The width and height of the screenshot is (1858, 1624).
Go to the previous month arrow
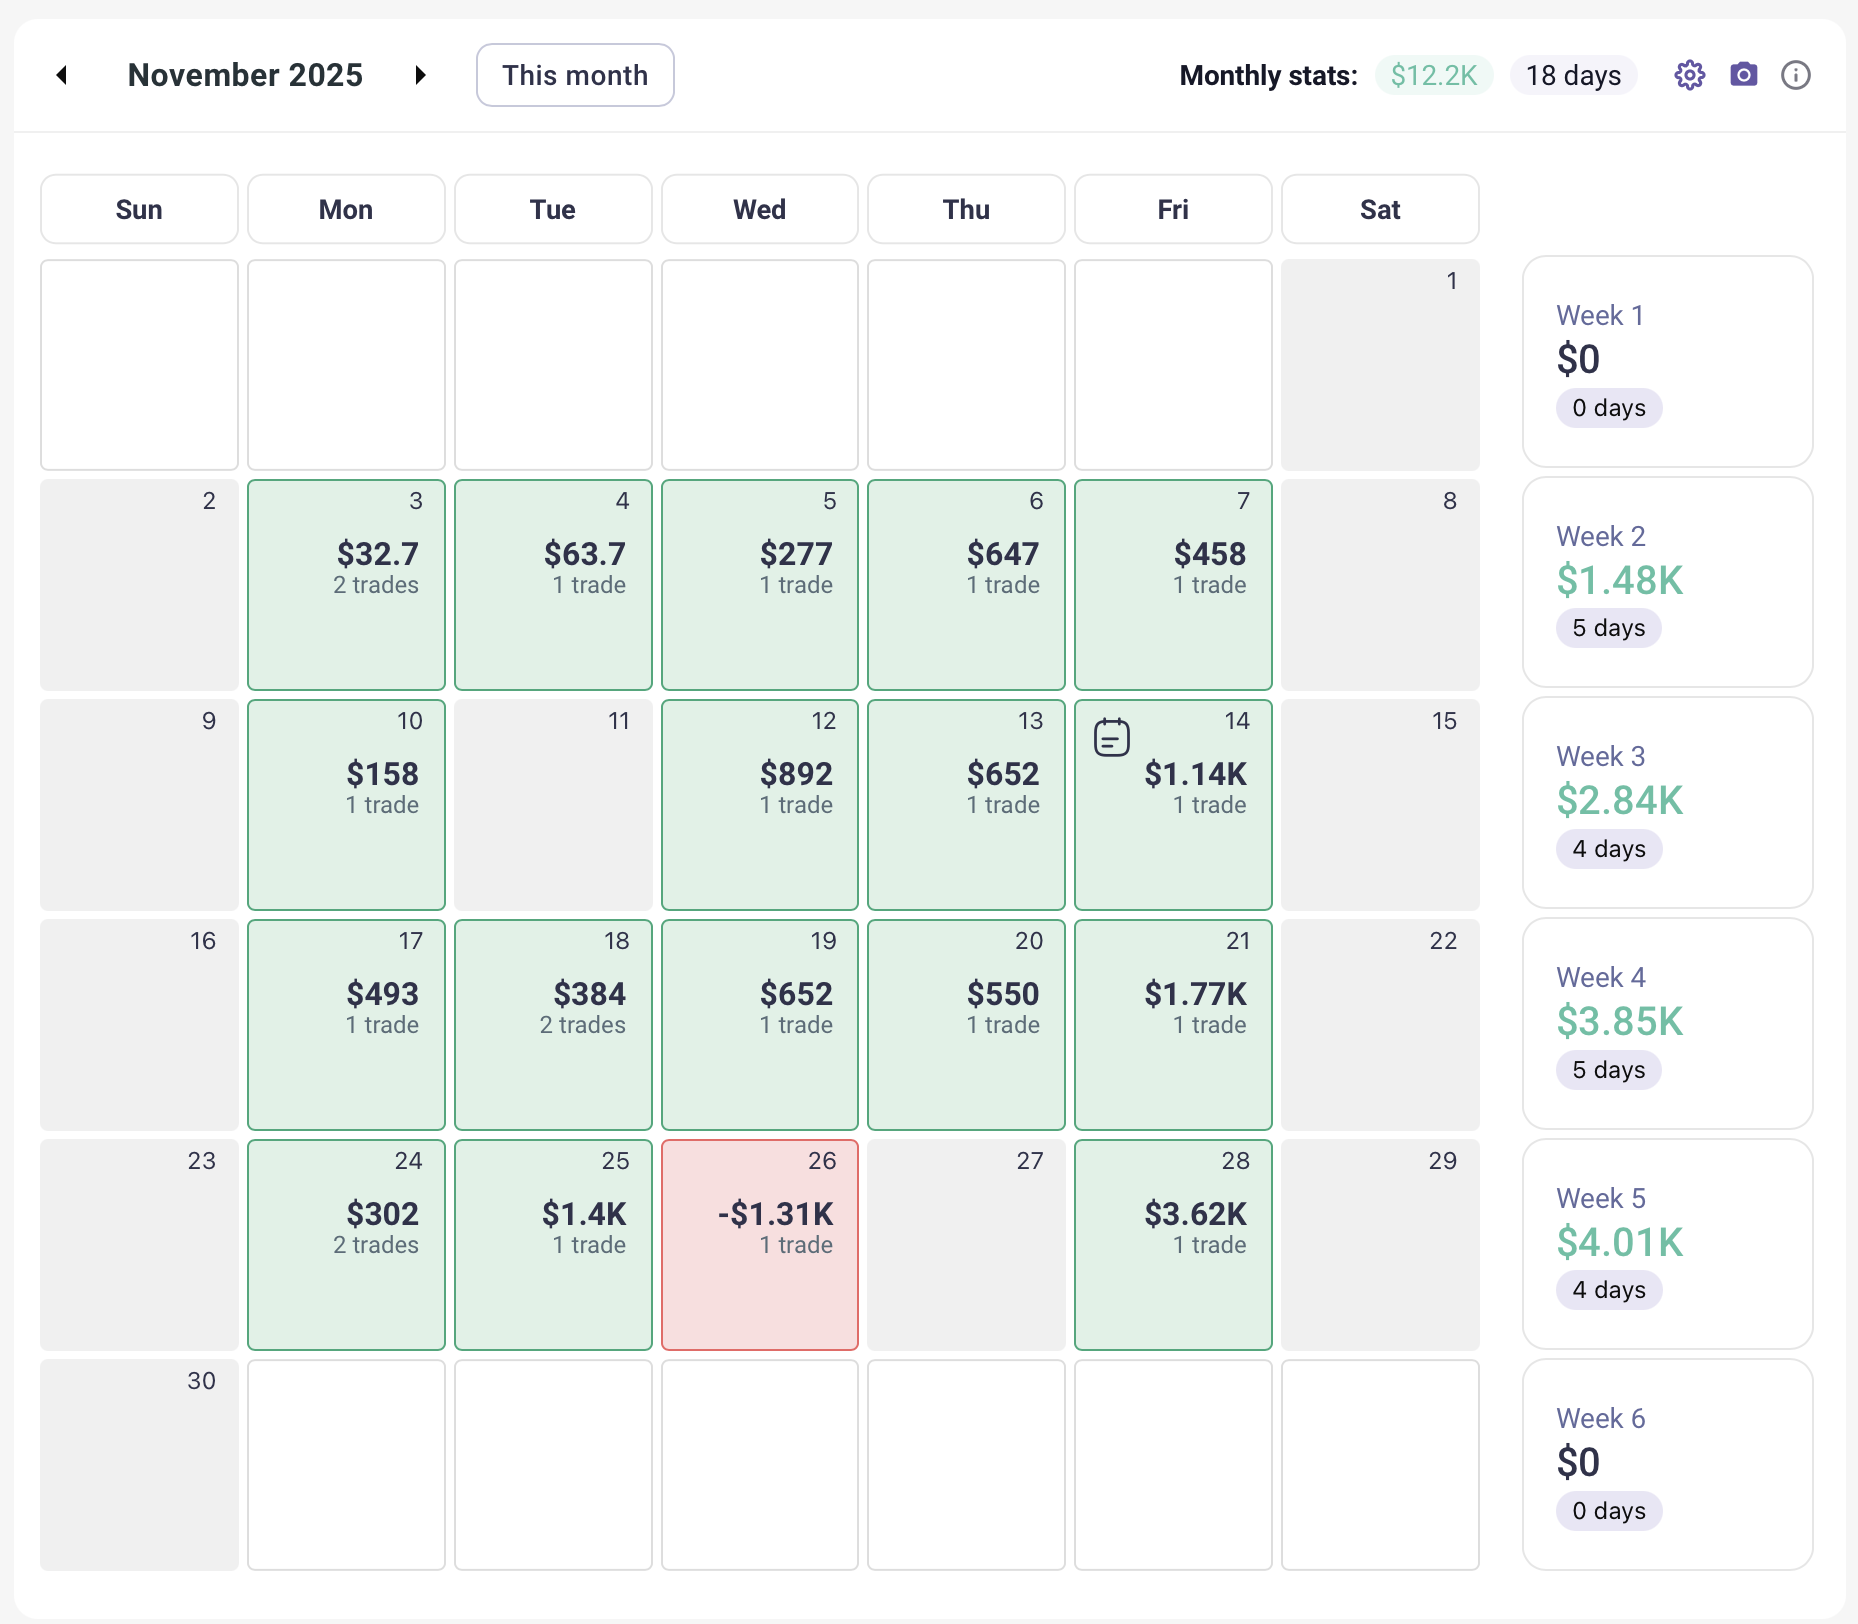62,75
